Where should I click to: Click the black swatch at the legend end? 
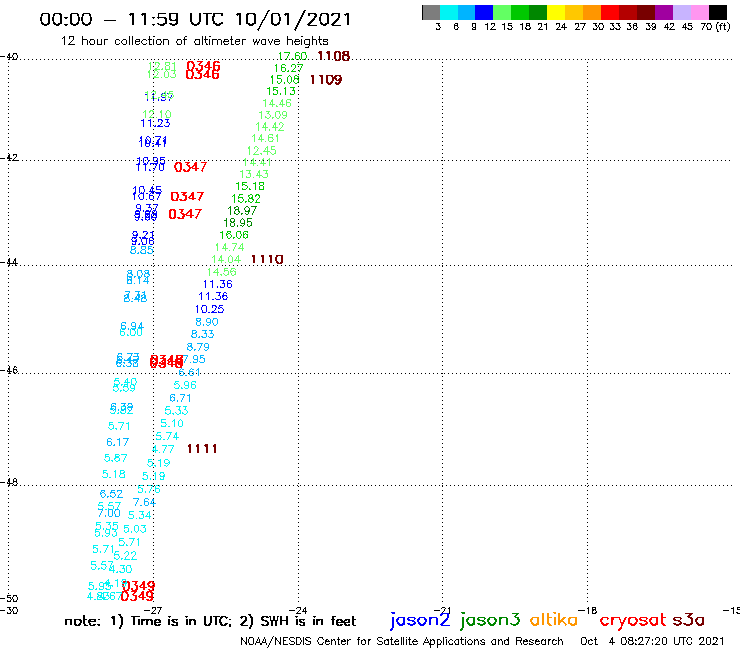coord(718,12)
